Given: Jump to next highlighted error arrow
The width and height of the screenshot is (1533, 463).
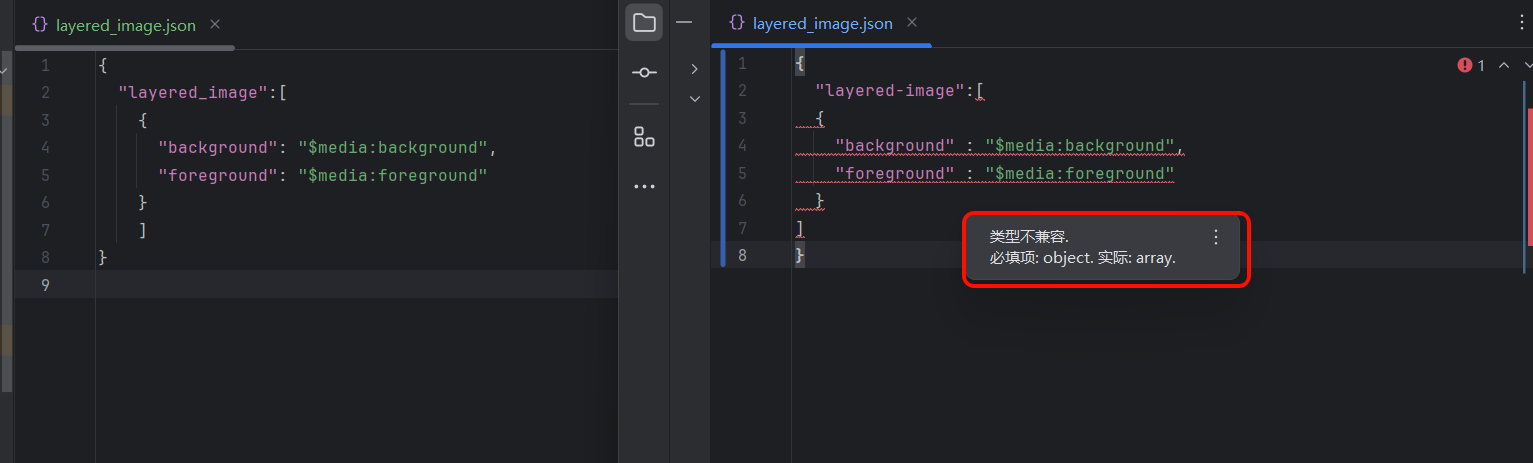Looking at the screenshot, I should pyautogui.click(x=1523, y=66).
